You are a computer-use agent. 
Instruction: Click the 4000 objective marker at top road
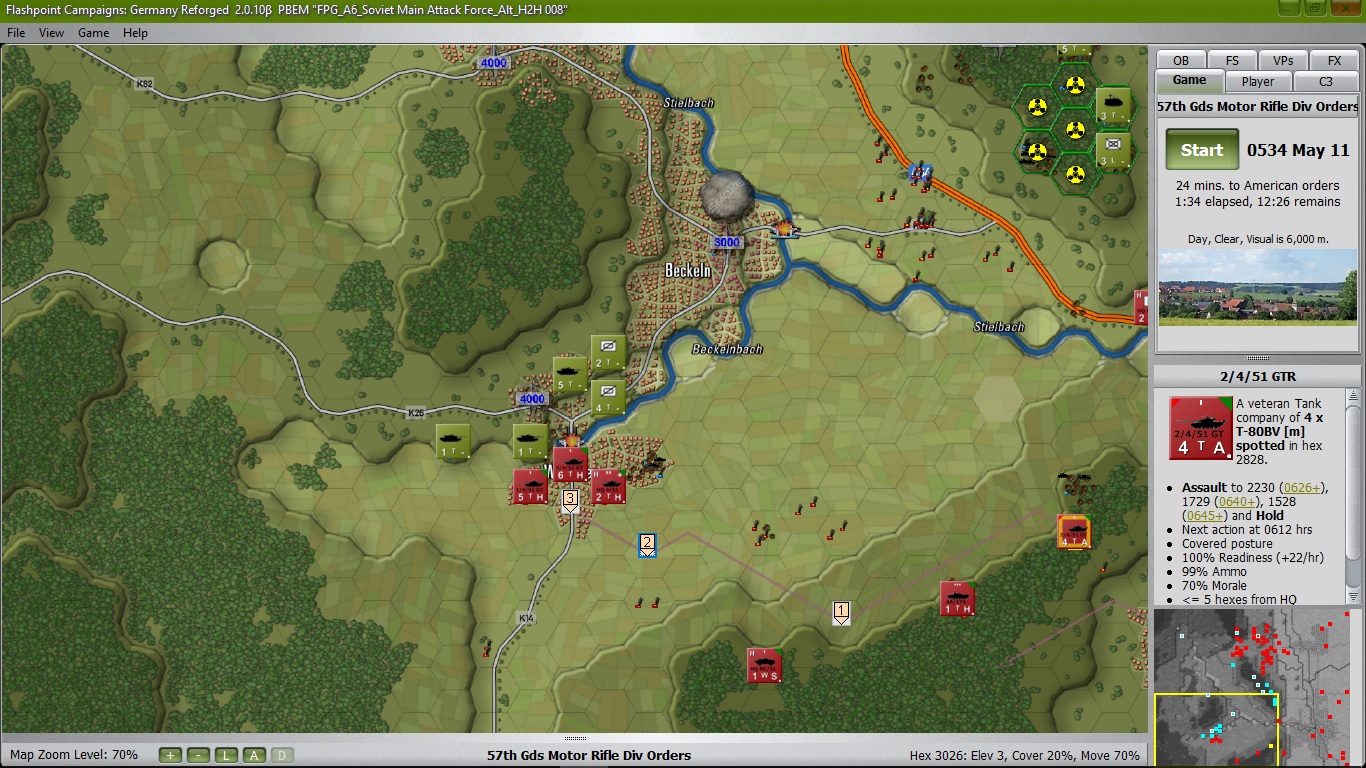pos(493,63)
